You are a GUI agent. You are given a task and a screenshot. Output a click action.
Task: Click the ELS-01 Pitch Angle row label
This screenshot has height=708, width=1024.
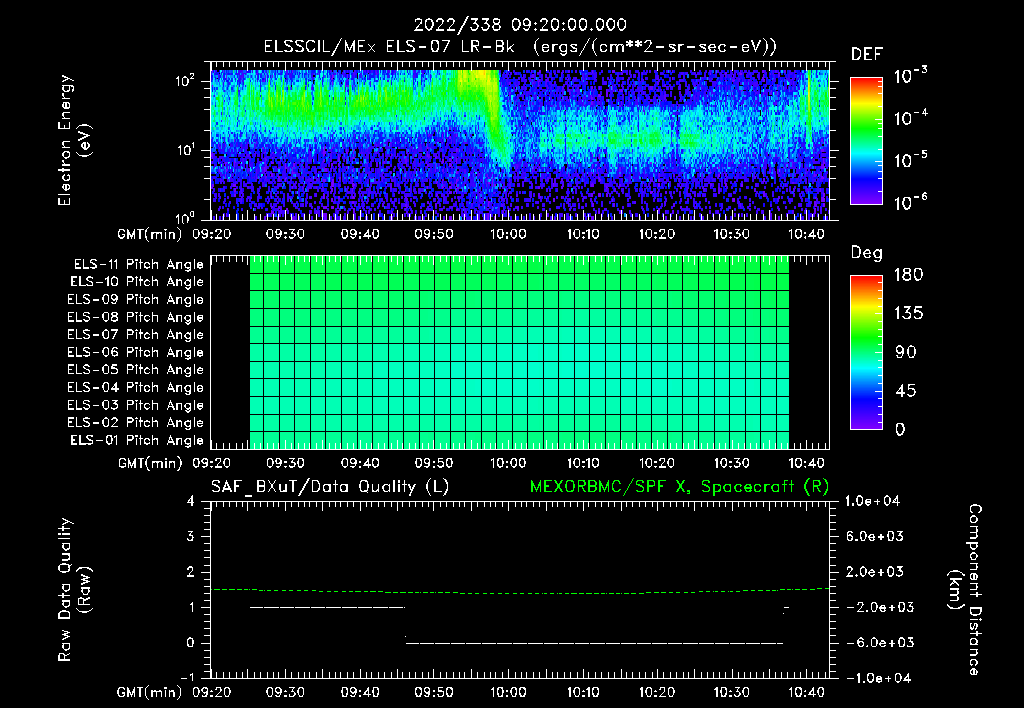click(x=136, y=440)
